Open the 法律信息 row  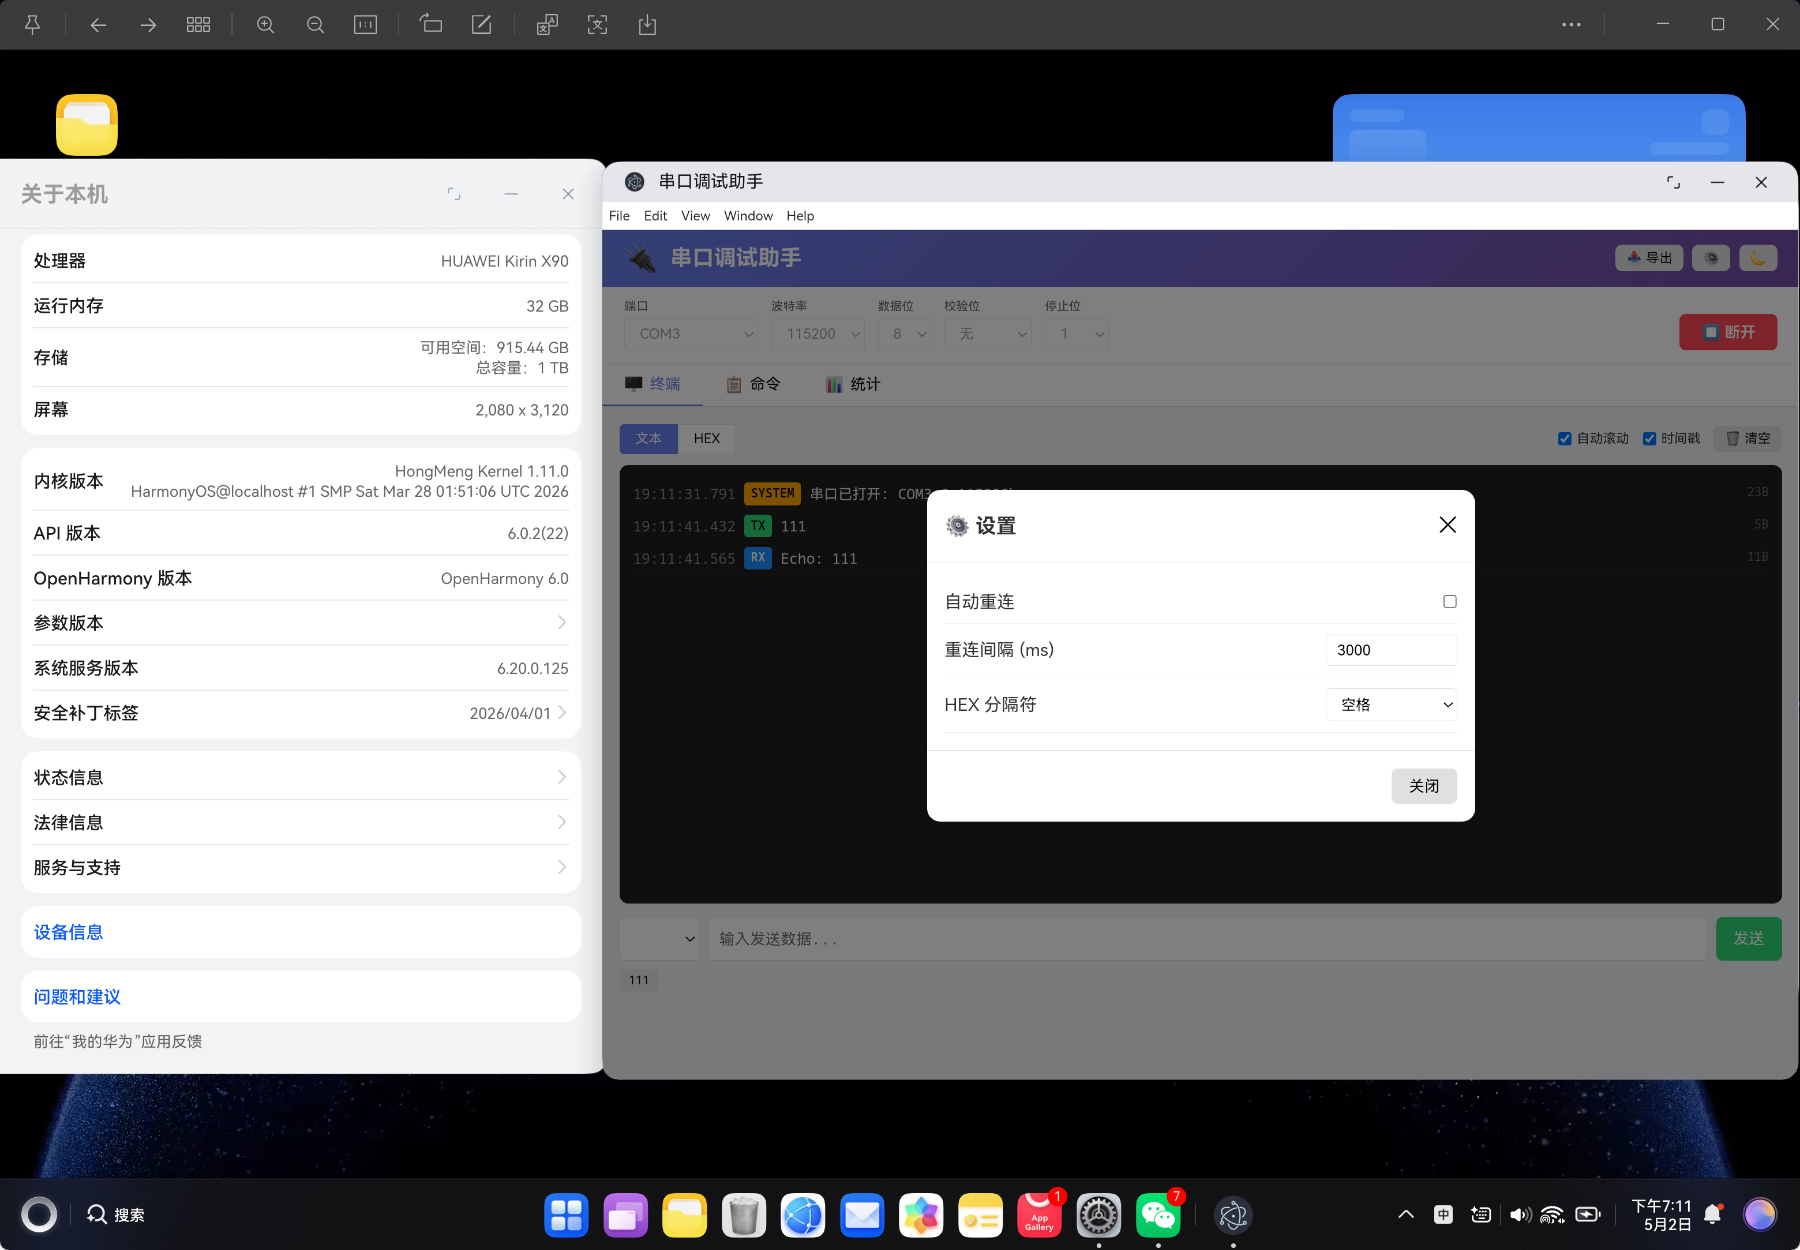click(x=301, y=822)
